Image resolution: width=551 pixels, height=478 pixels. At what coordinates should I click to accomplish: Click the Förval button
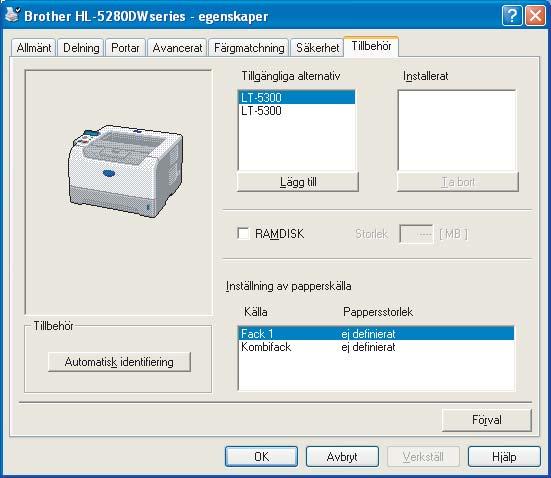(x=487, y=420)
